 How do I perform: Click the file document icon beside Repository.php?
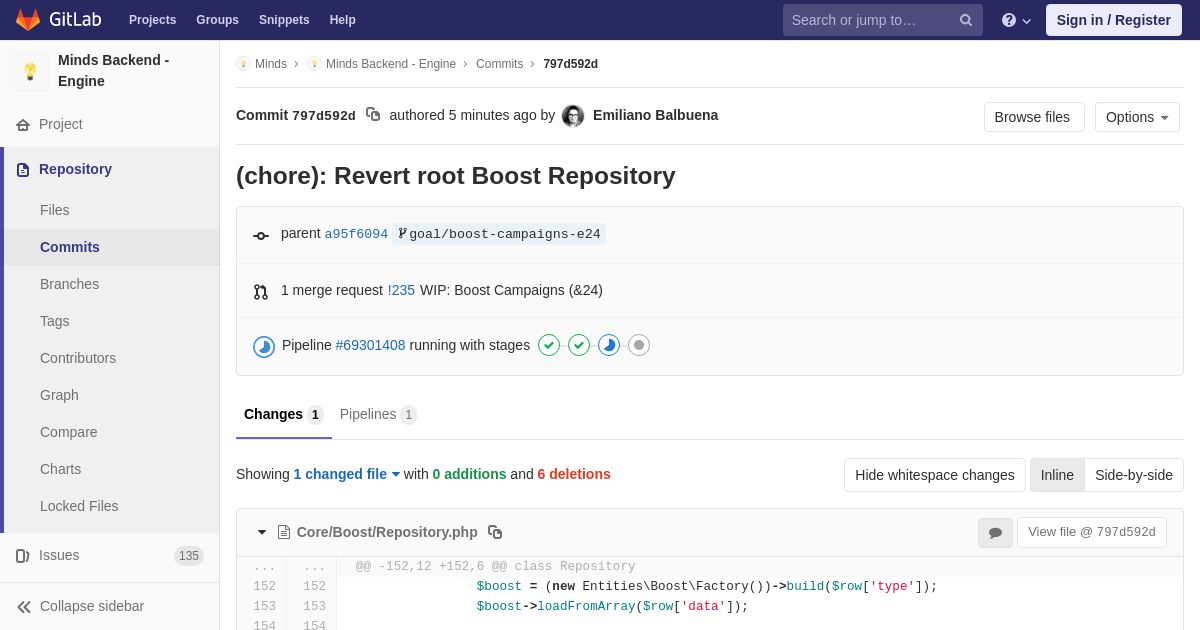click(284, 532)
